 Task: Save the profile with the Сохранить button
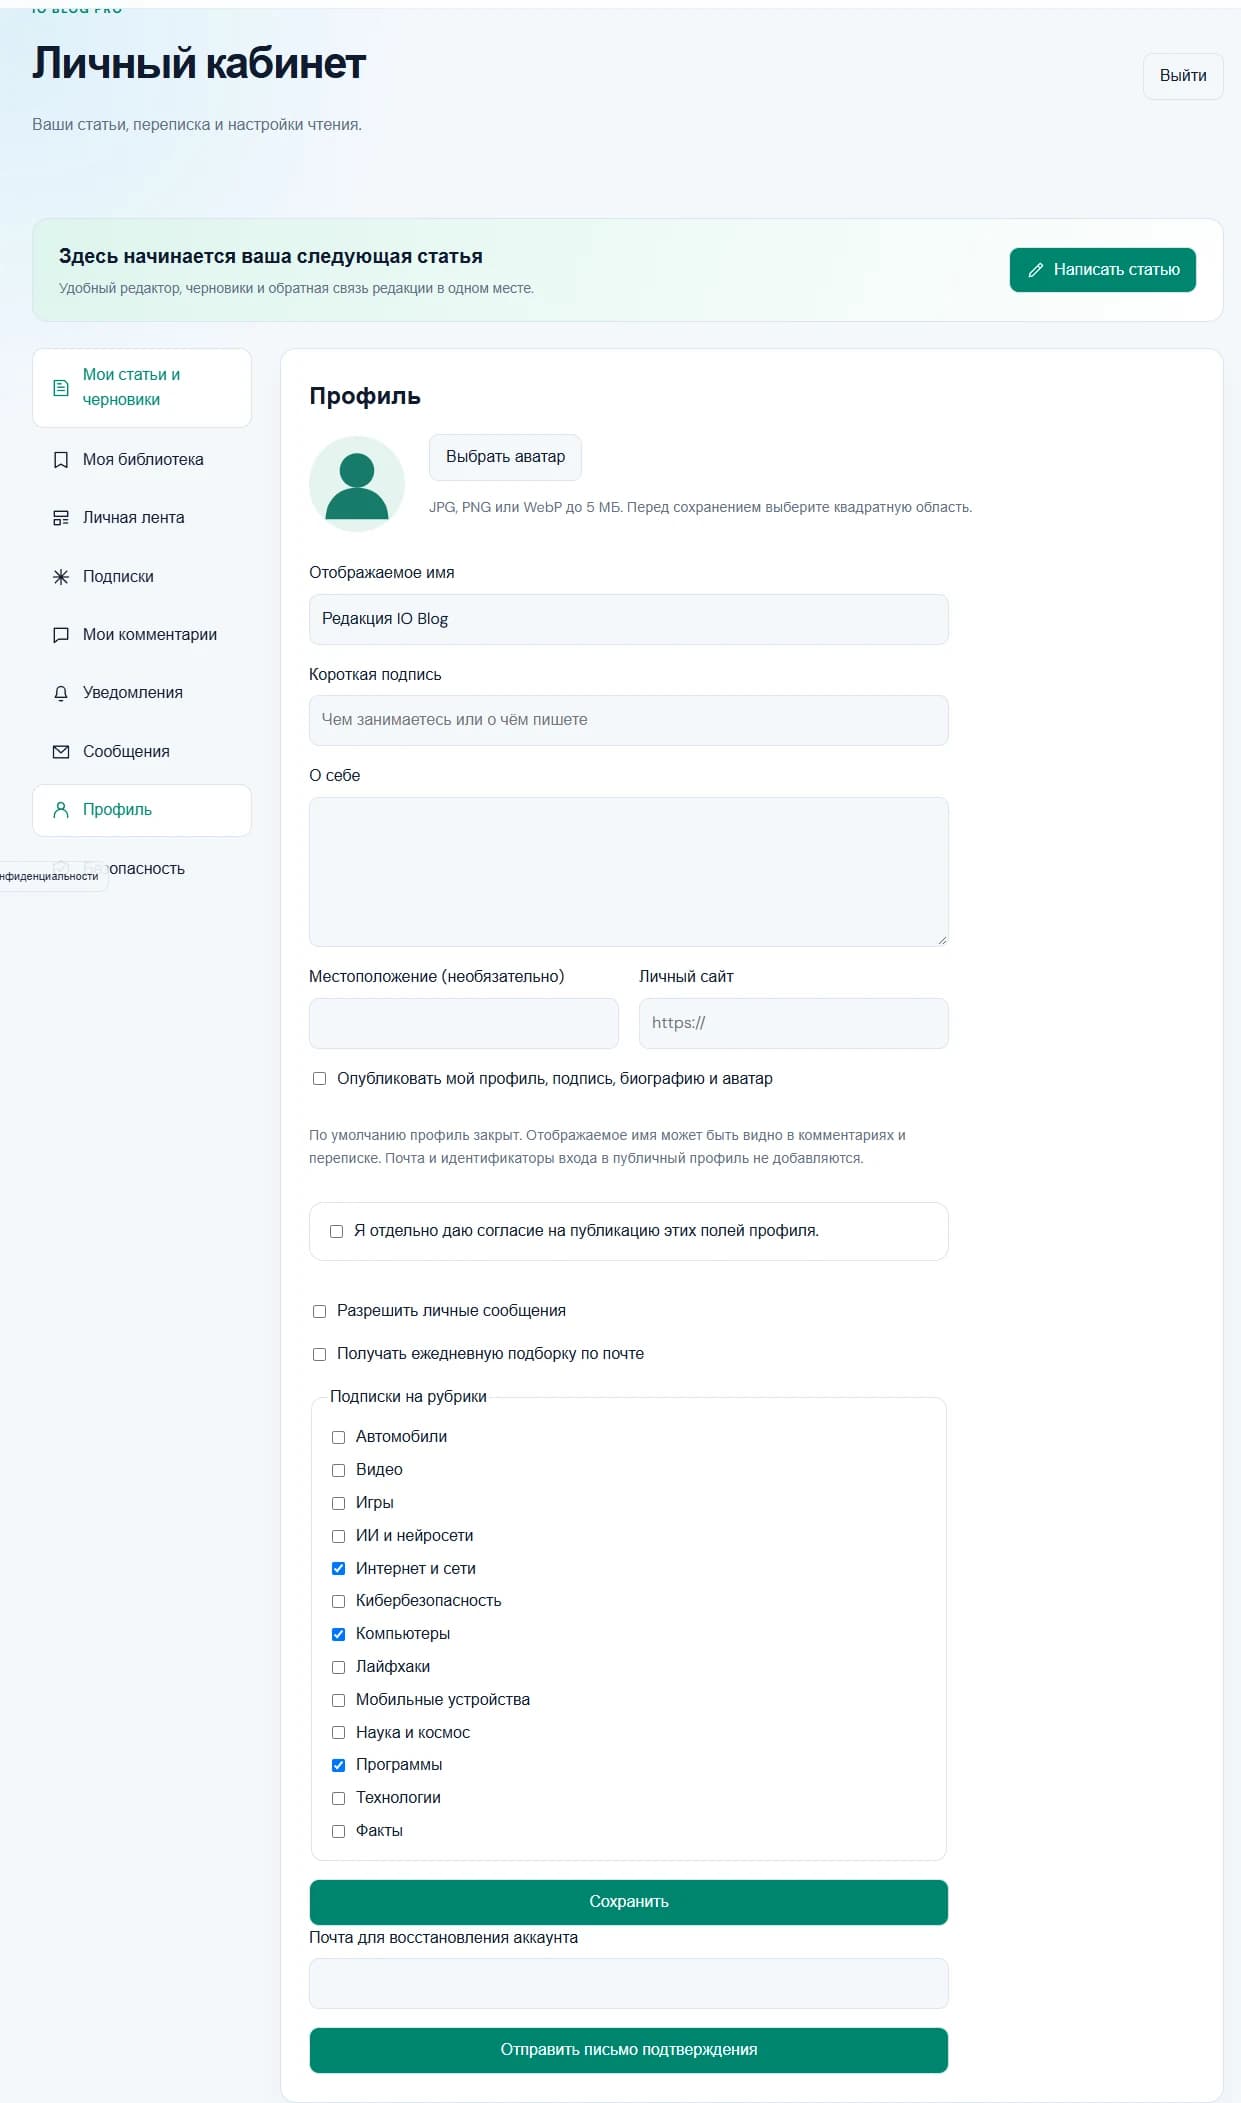point(629,1902)
